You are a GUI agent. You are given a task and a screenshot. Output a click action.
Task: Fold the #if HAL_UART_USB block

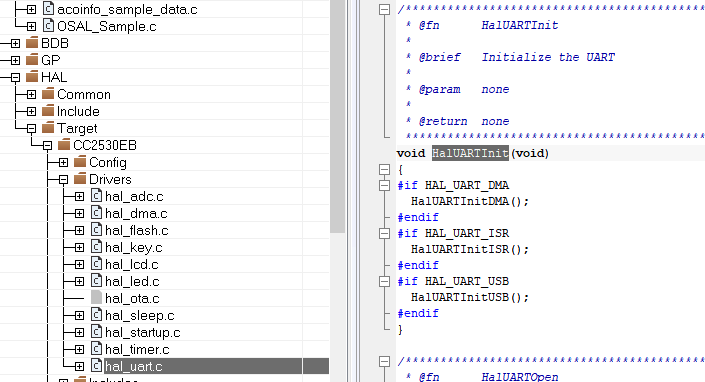tap(384, 281)
